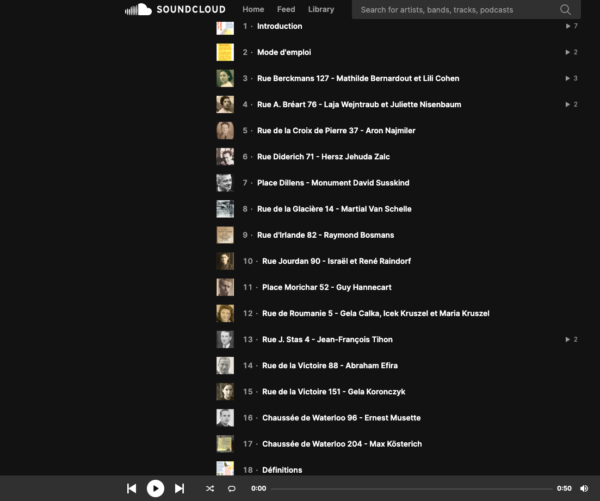Select Place Morichar 52 - Guy Hannecart
The width and height of the screenshot is (600, 501).
click(x=326, y=287)
